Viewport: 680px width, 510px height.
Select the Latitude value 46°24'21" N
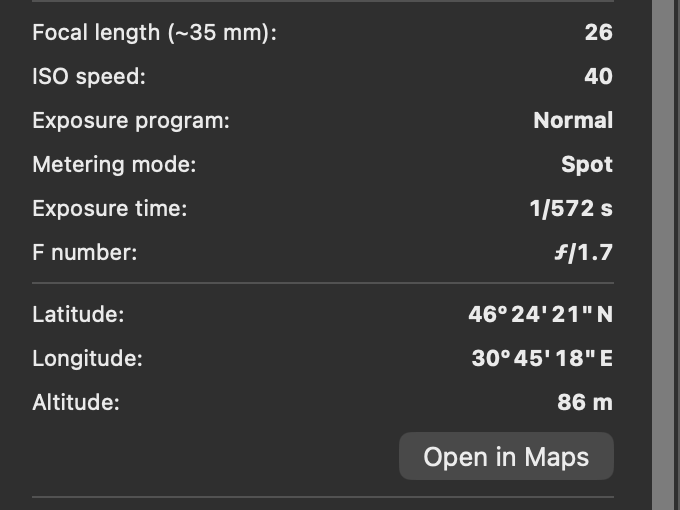pos(540,314)
